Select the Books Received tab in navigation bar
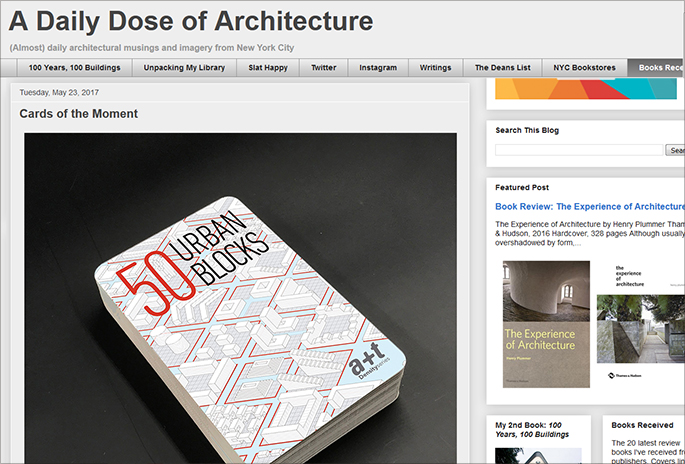The image size is (685, 464). (656, 68)
